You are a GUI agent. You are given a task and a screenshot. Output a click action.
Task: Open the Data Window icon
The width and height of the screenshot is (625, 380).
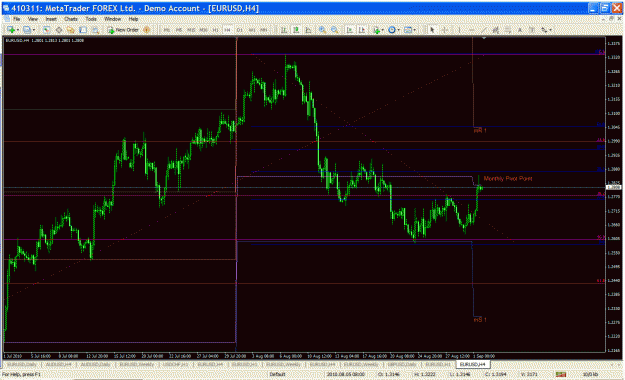tap(59, 30)
